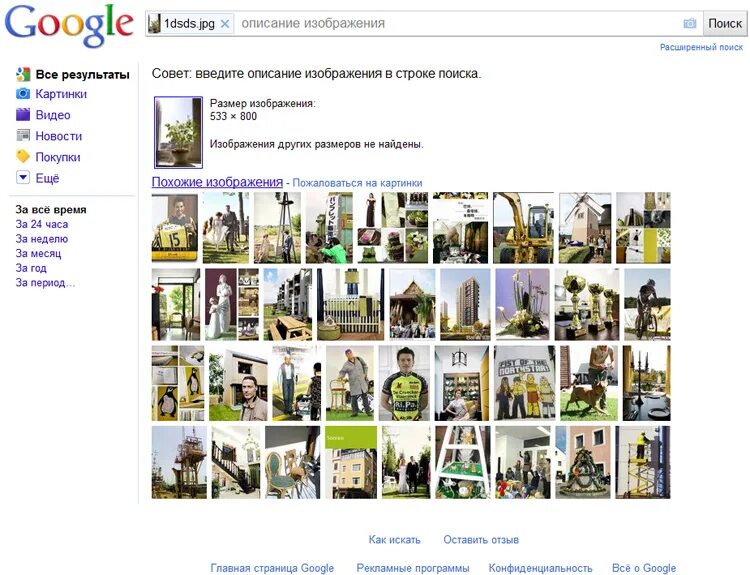The height and width of the screenshot is (575, 750).
Task: Open the Похожие изображения link
Action: [x=217, y=182]
